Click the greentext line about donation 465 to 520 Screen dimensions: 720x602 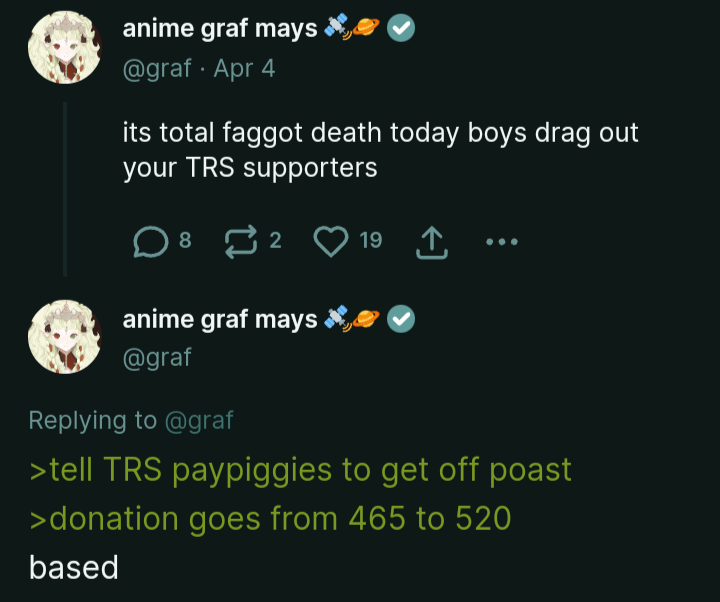[270, 519]
